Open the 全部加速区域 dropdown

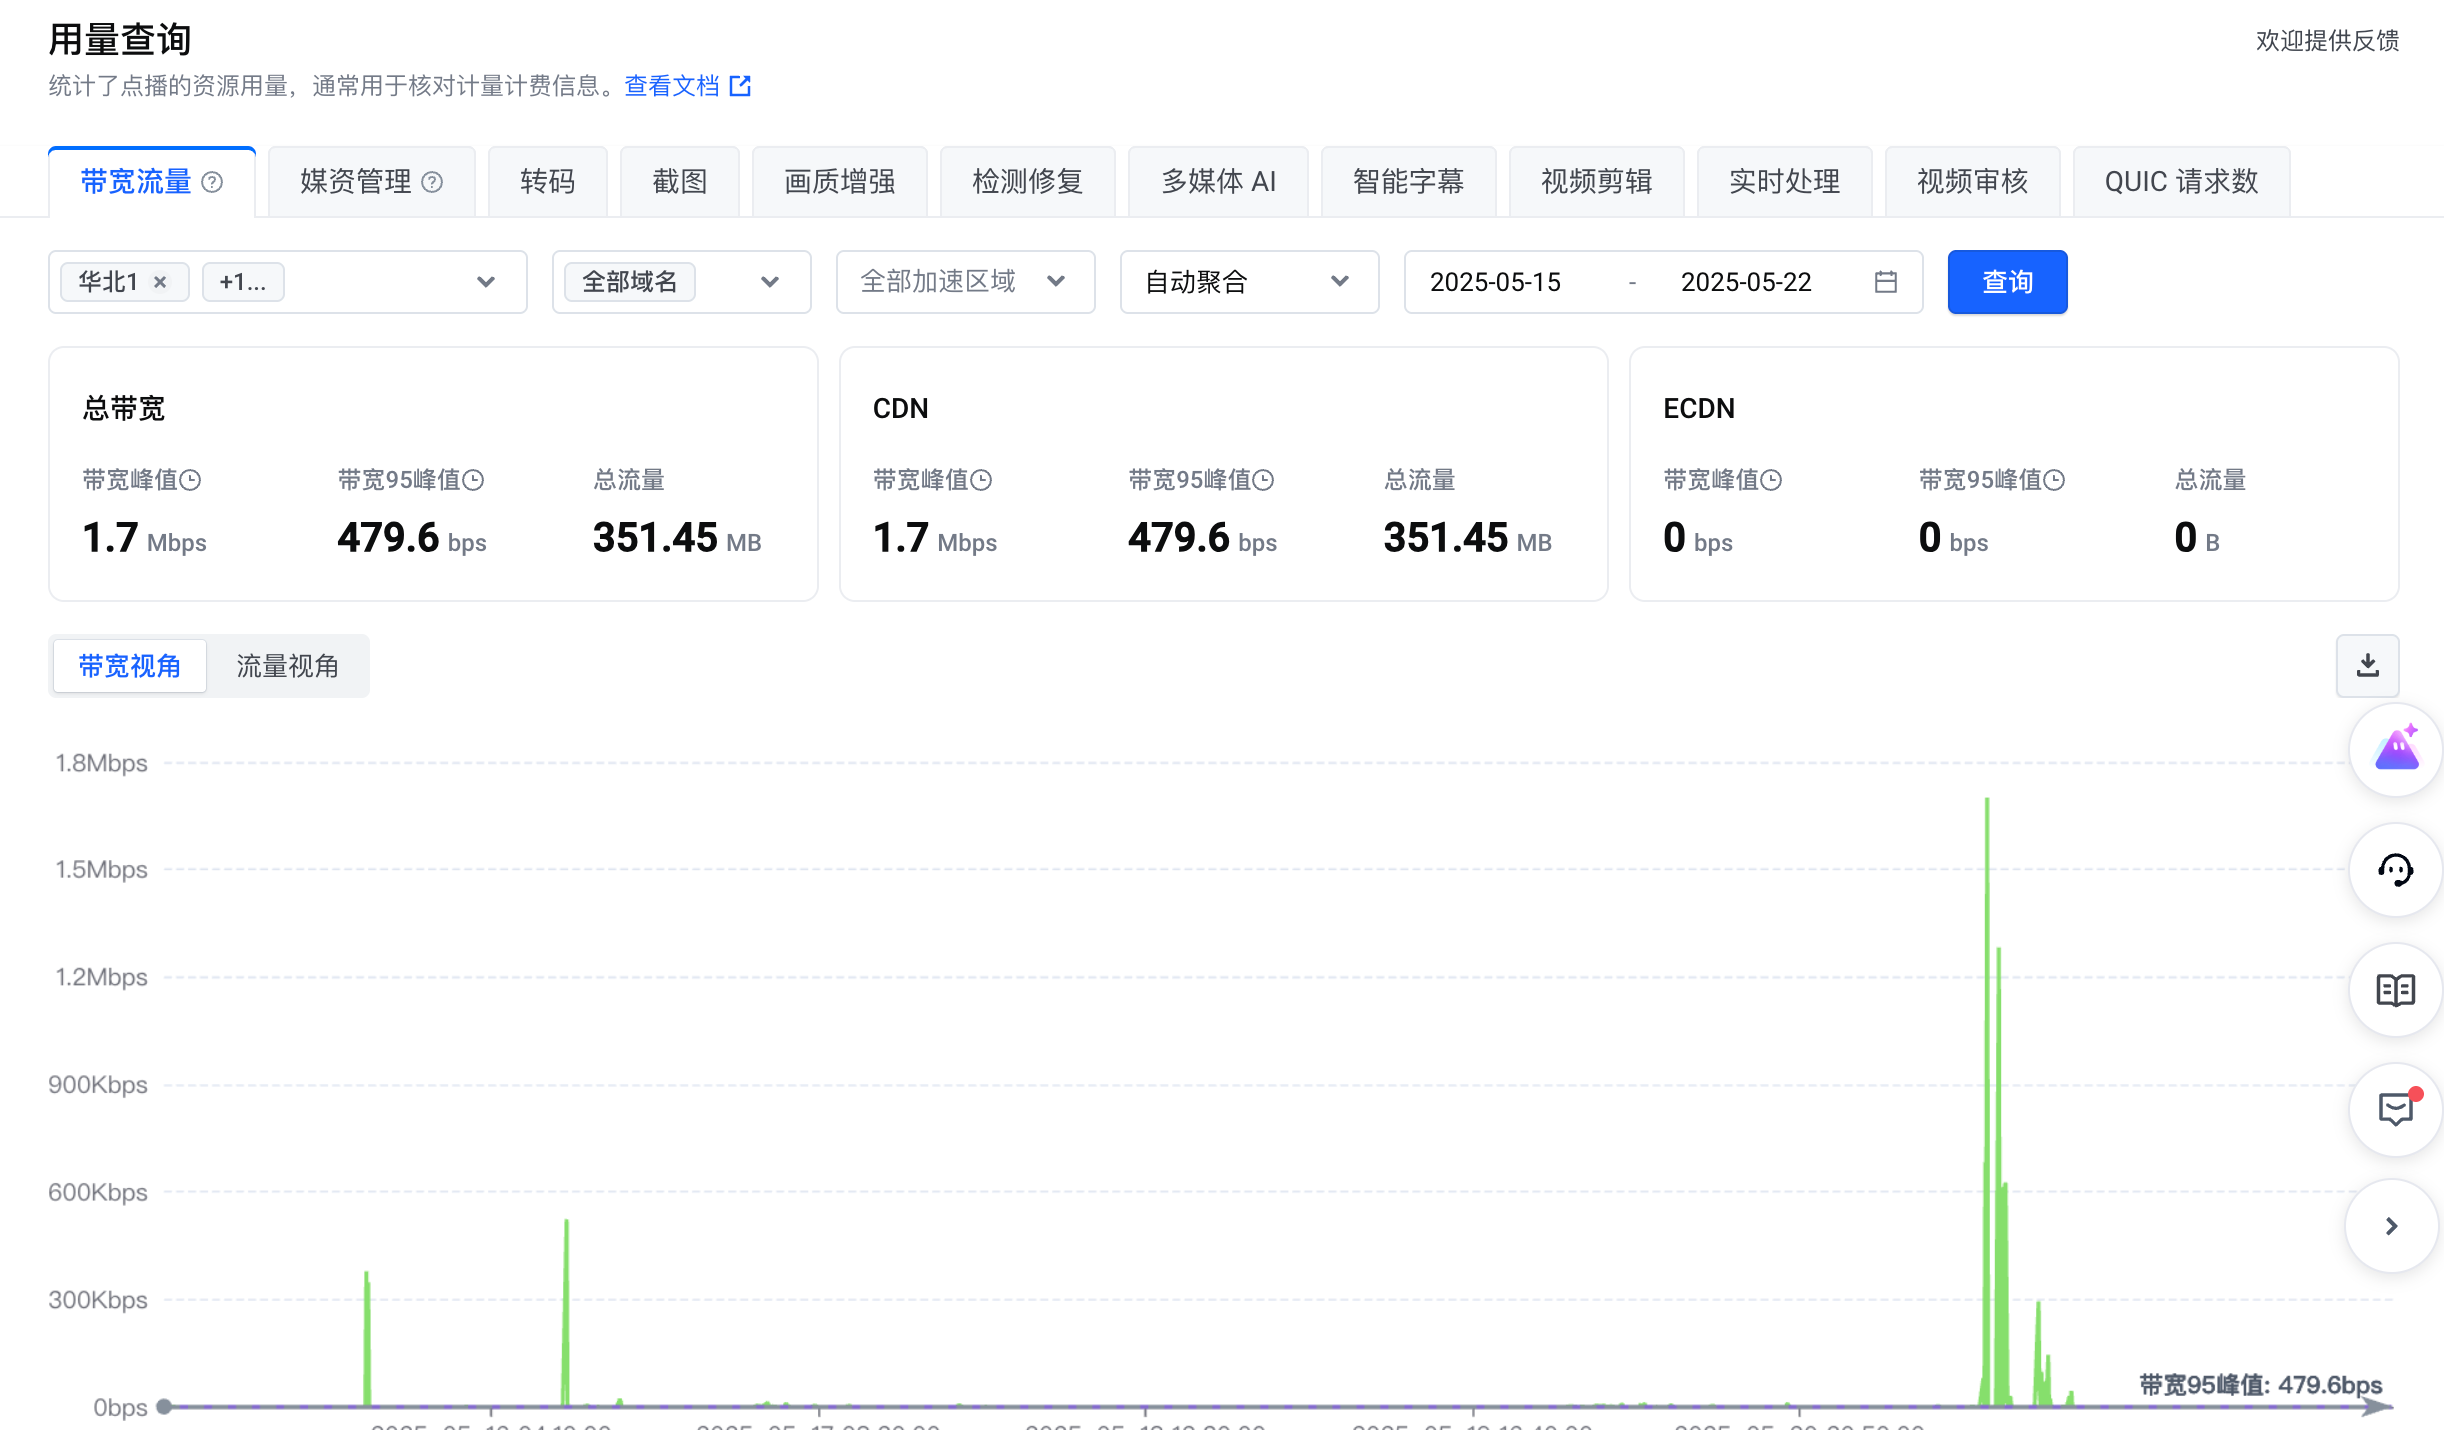point(964,282)
